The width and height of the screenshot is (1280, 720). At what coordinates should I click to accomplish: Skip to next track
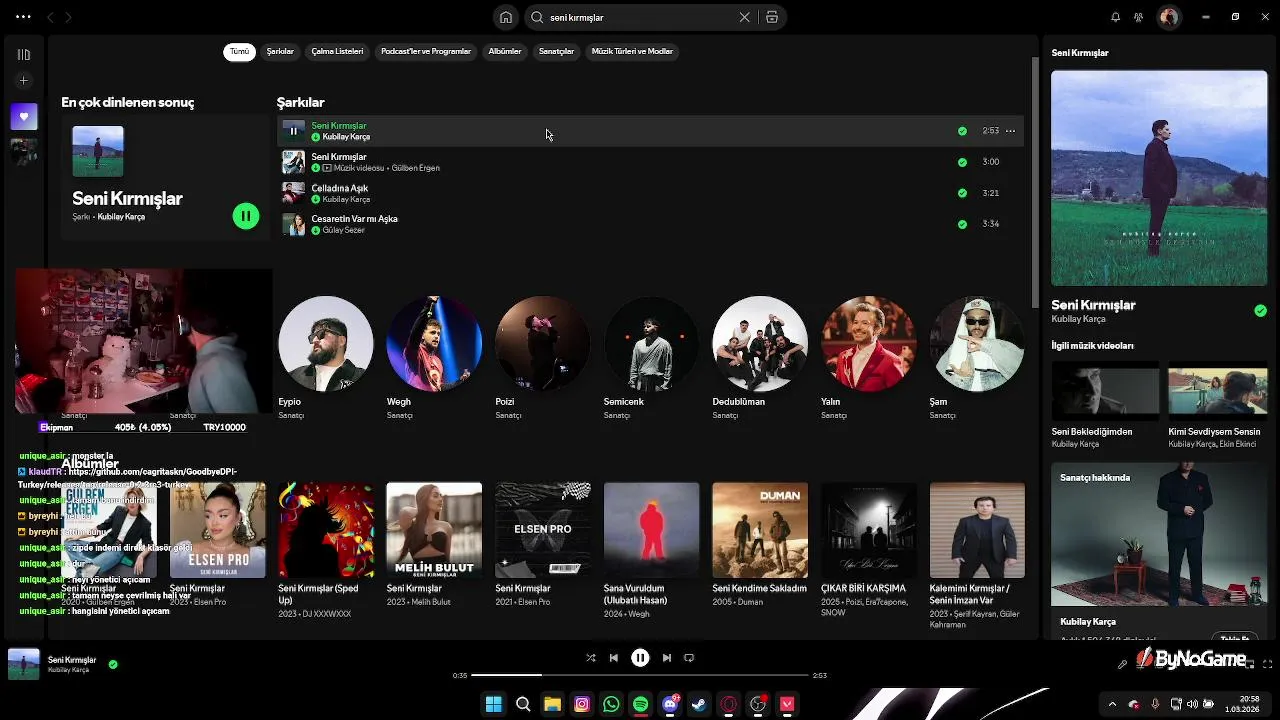pyautogui.click(x=666, y=658)
